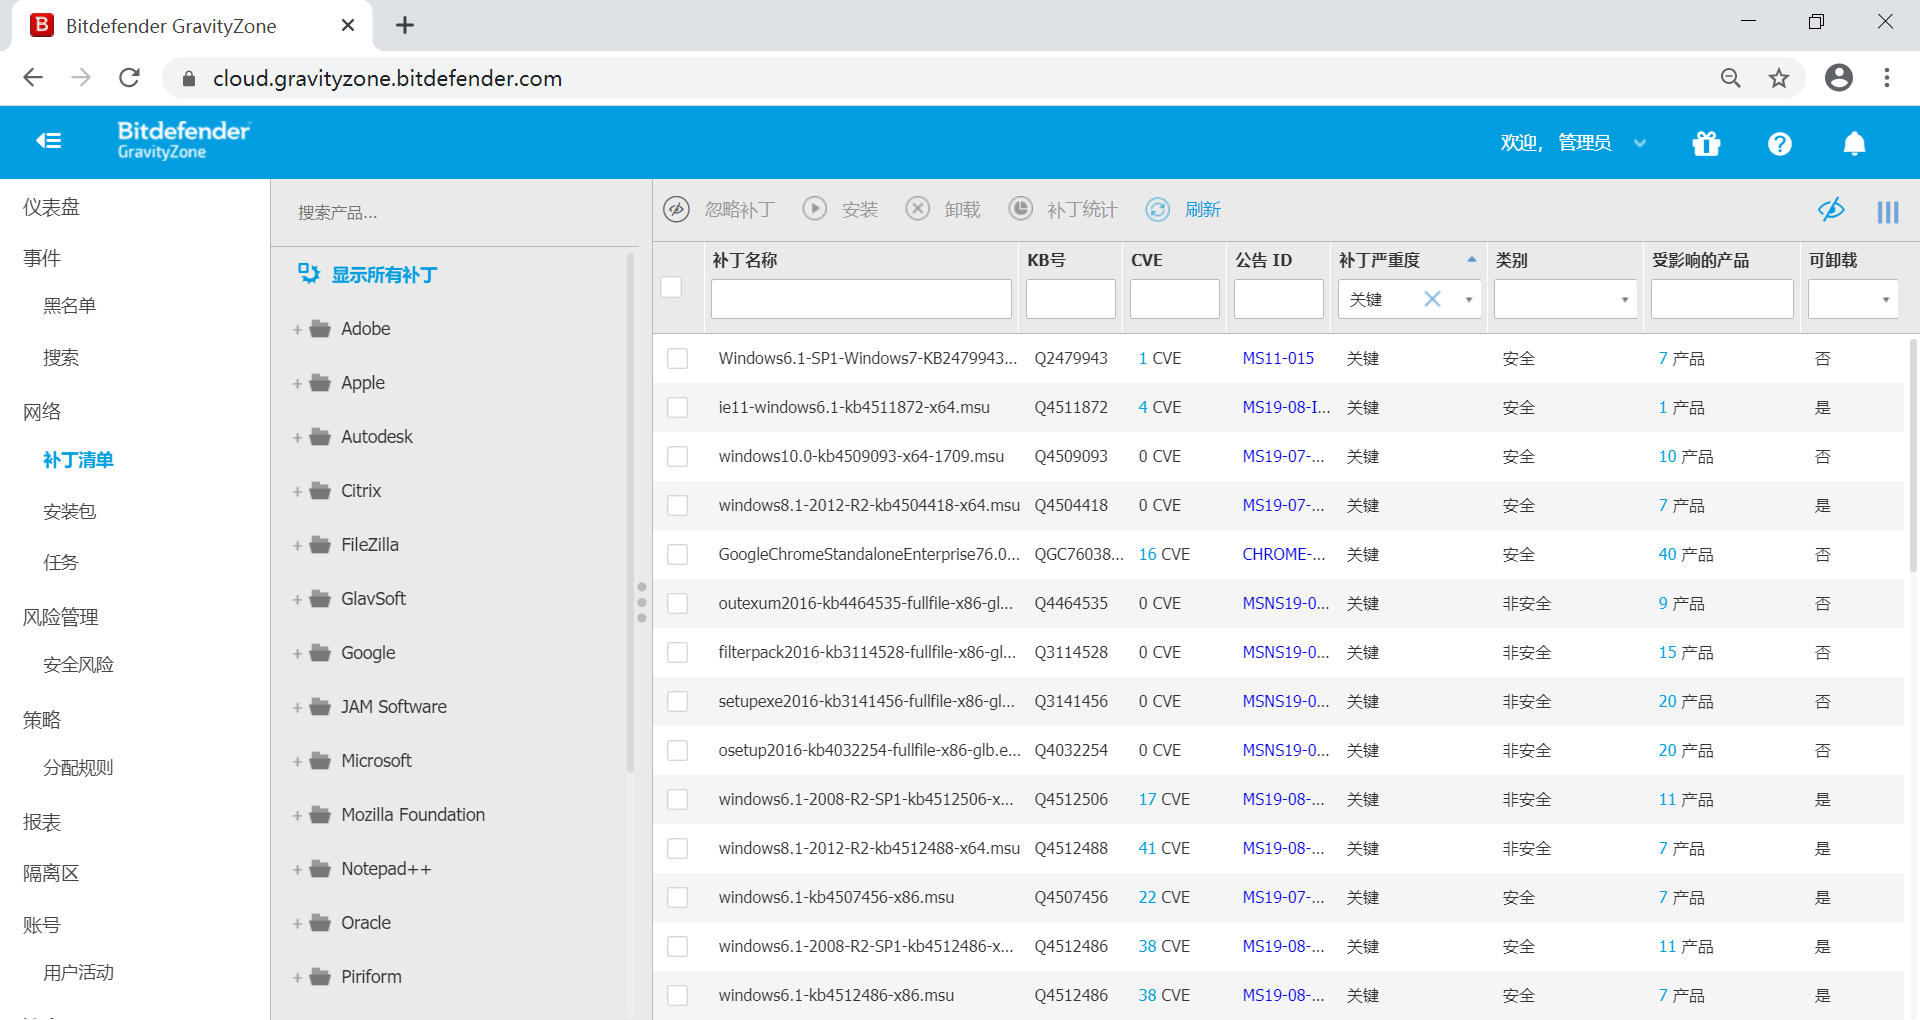Image resolution: width=1920 pixels, height=1020 pixels.
Task: Toggle the show ignored patches eye icon
Action: click(x=1831, y=209)
